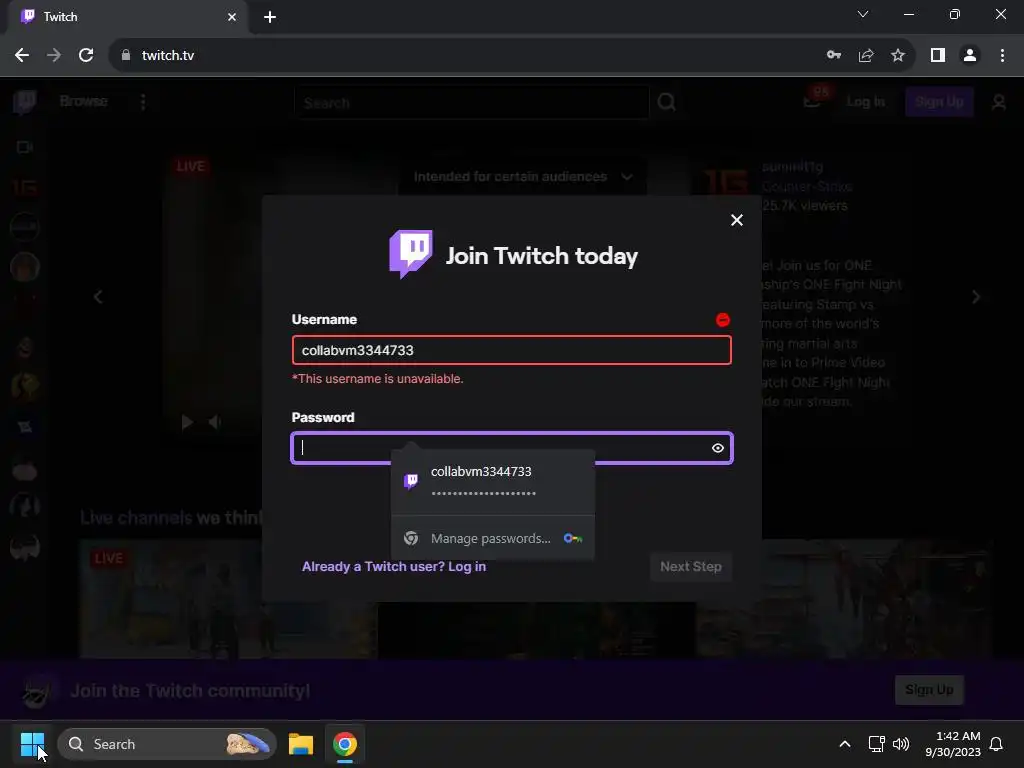The height and width of the screenshot is (768, 1024).
Task: Click the Username input field
Action: tap(511, 350)
